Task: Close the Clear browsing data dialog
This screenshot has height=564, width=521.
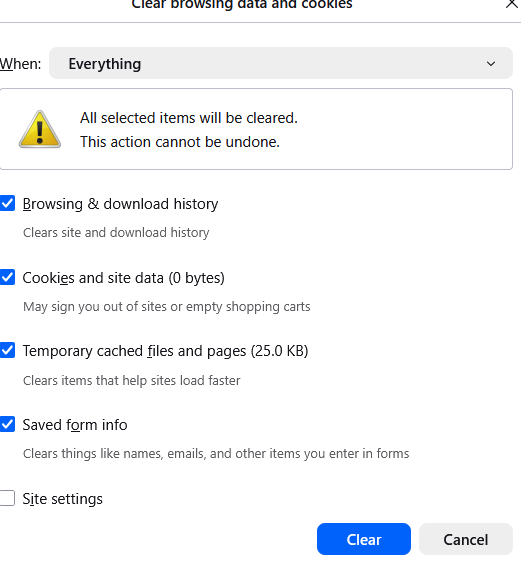Action: click(512, 4)
